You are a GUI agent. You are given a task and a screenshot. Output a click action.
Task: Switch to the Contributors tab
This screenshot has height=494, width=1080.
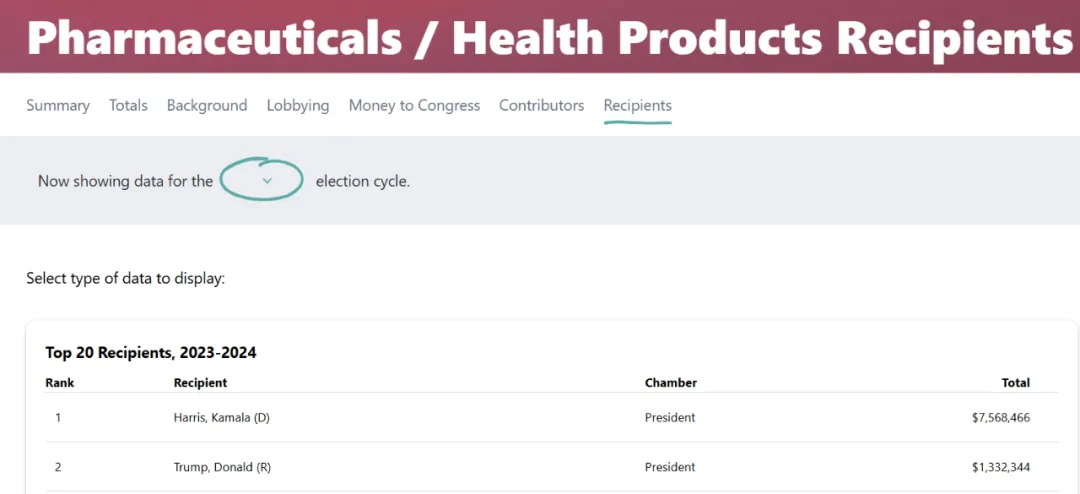pos(541,105)
